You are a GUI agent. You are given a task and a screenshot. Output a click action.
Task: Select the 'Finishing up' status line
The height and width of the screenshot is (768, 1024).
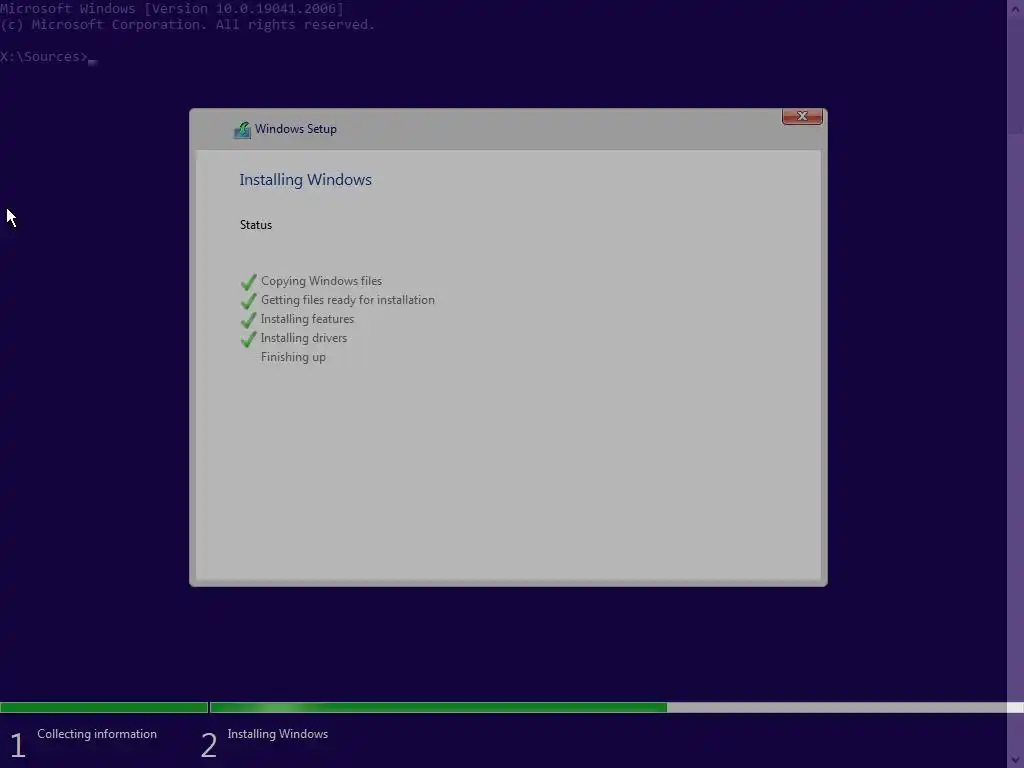[x=293, y=357]
